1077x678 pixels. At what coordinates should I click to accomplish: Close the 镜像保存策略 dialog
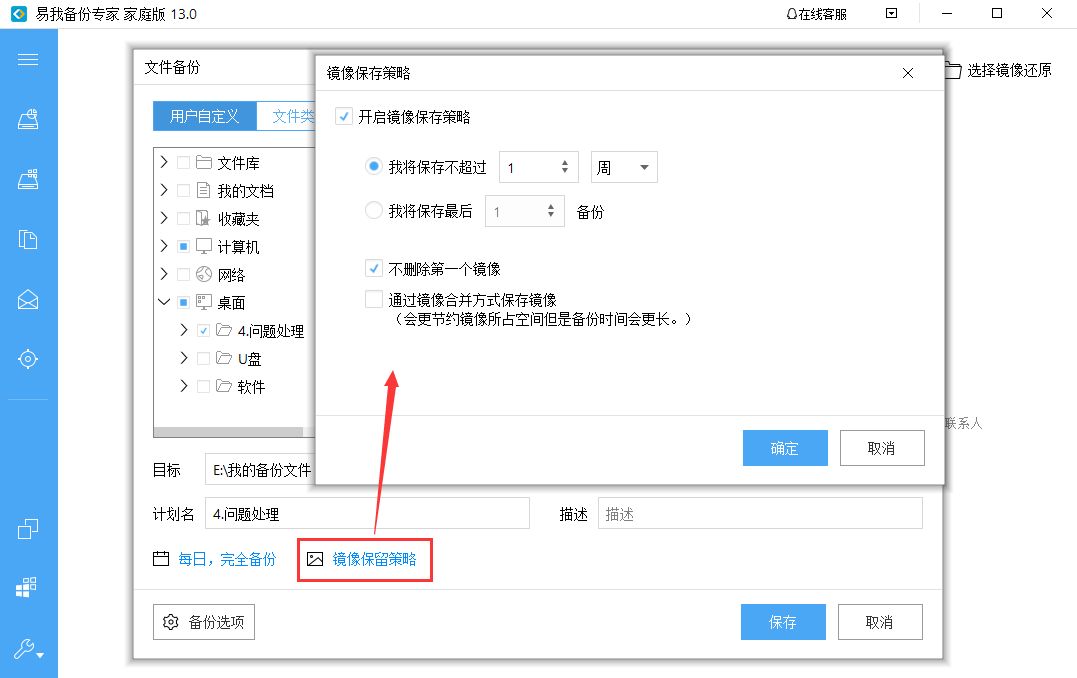click(907, 73)
